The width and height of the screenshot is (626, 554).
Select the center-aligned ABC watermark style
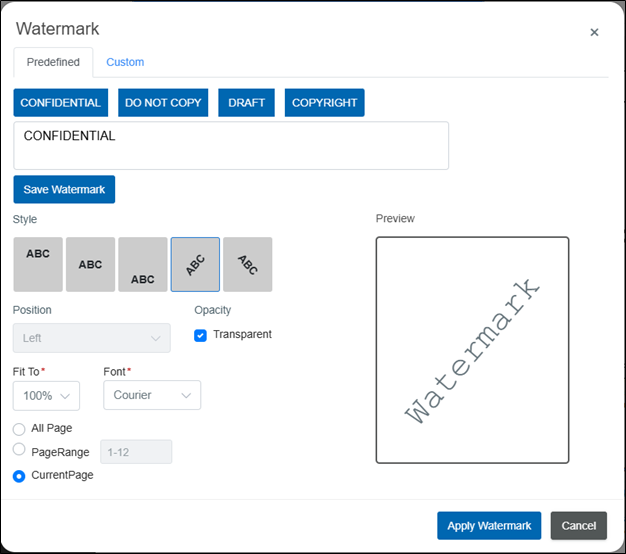point(90,264)
